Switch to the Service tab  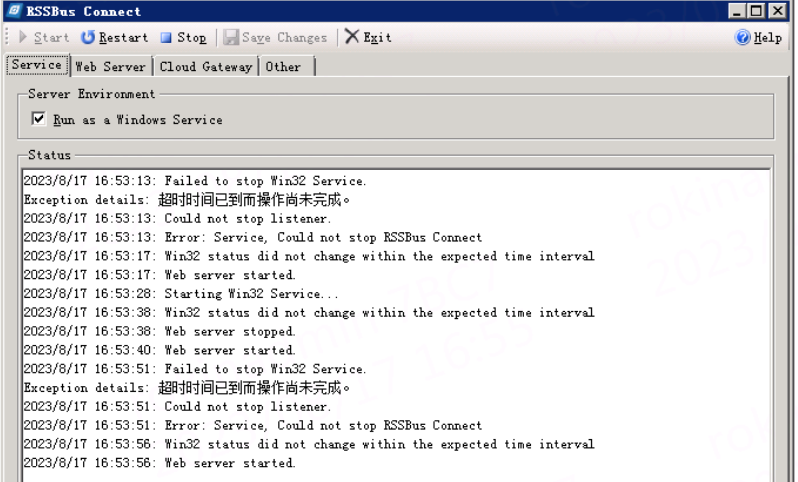point(37,66)
